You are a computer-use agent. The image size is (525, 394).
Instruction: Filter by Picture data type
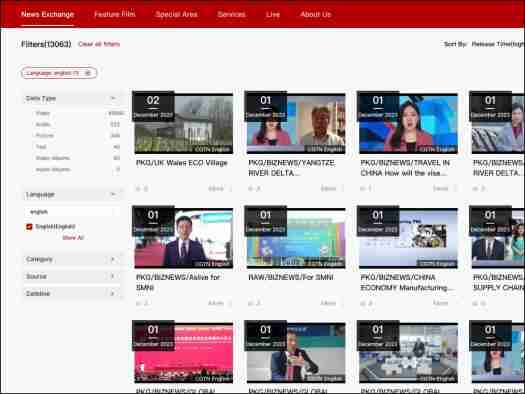pyautogui.click(x=45, y=136)
